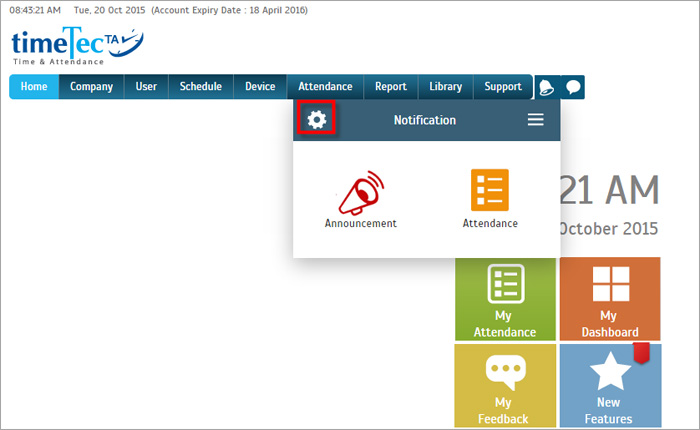Click the Tue, 20 Oct 2015 date
This screenshot has width=700, height=430.
(x=109, y=10)
